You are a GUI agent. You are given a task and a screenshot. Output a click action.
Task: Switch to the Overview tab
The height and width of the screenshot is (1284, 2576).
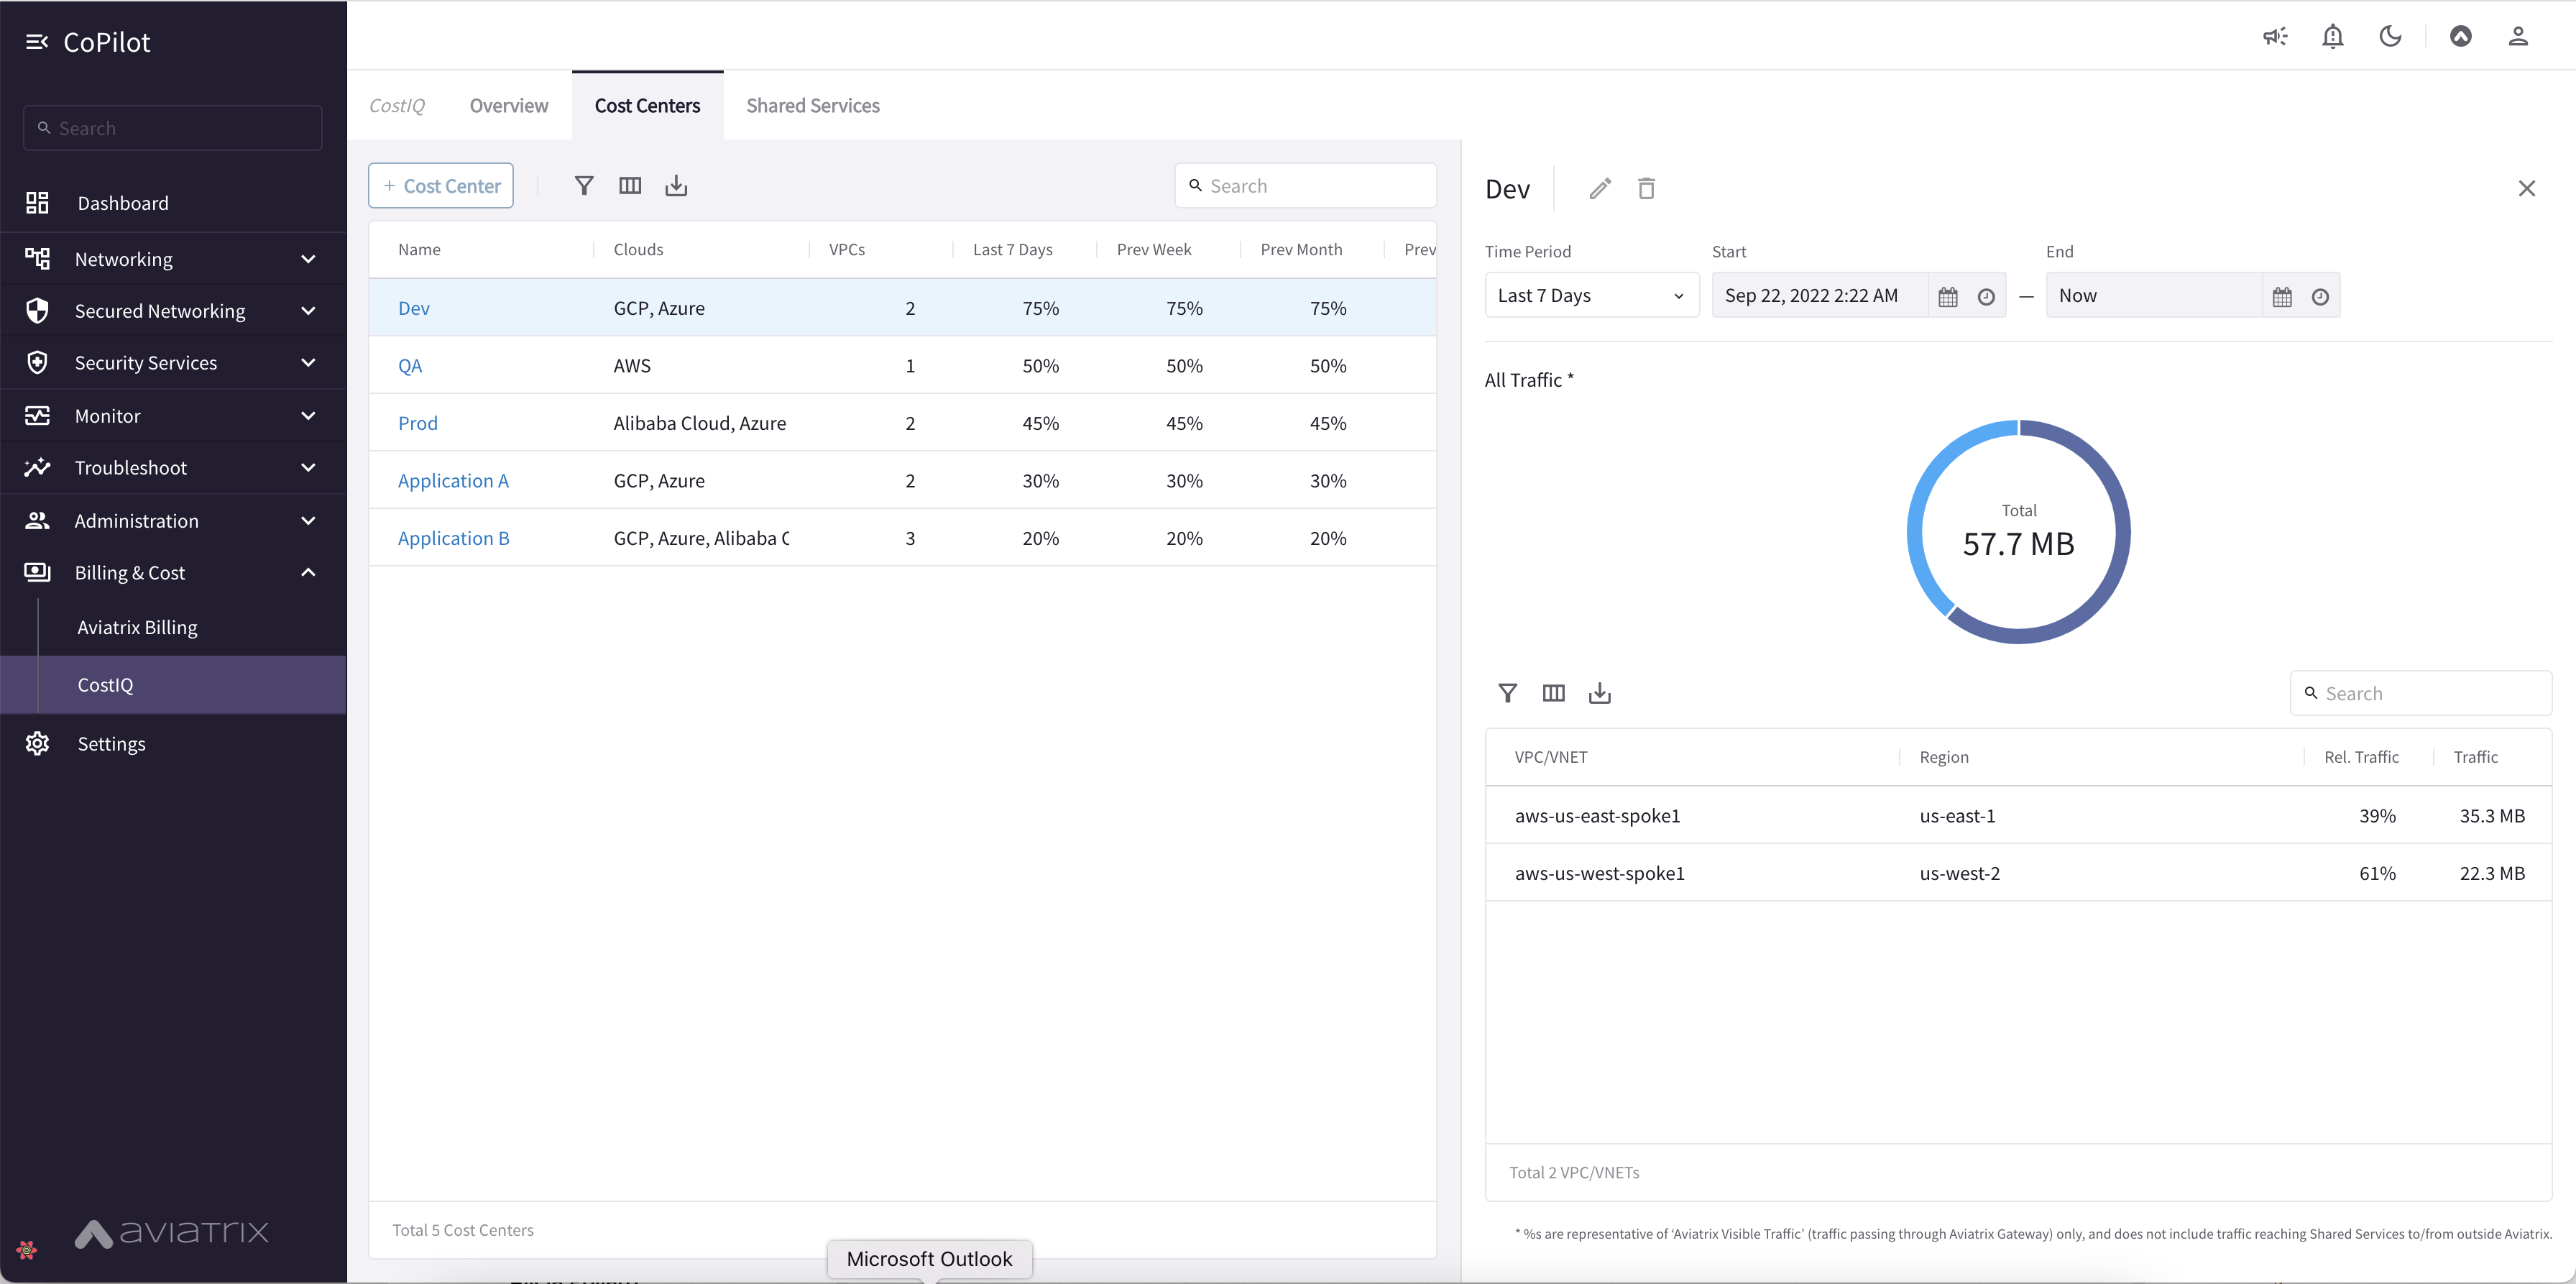[x=508, y=106]
